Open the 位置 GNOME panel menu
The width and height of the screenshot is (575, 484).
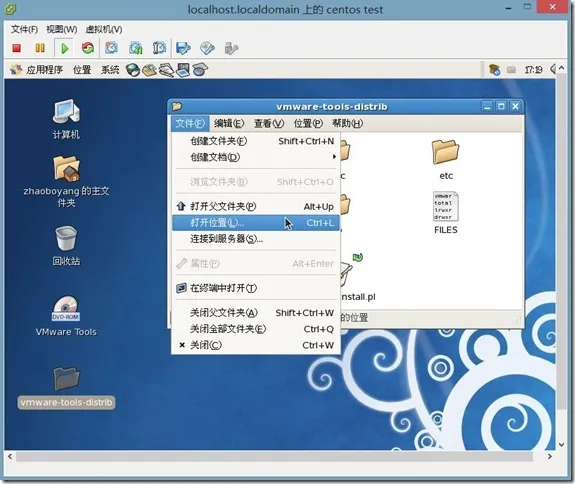82,70
